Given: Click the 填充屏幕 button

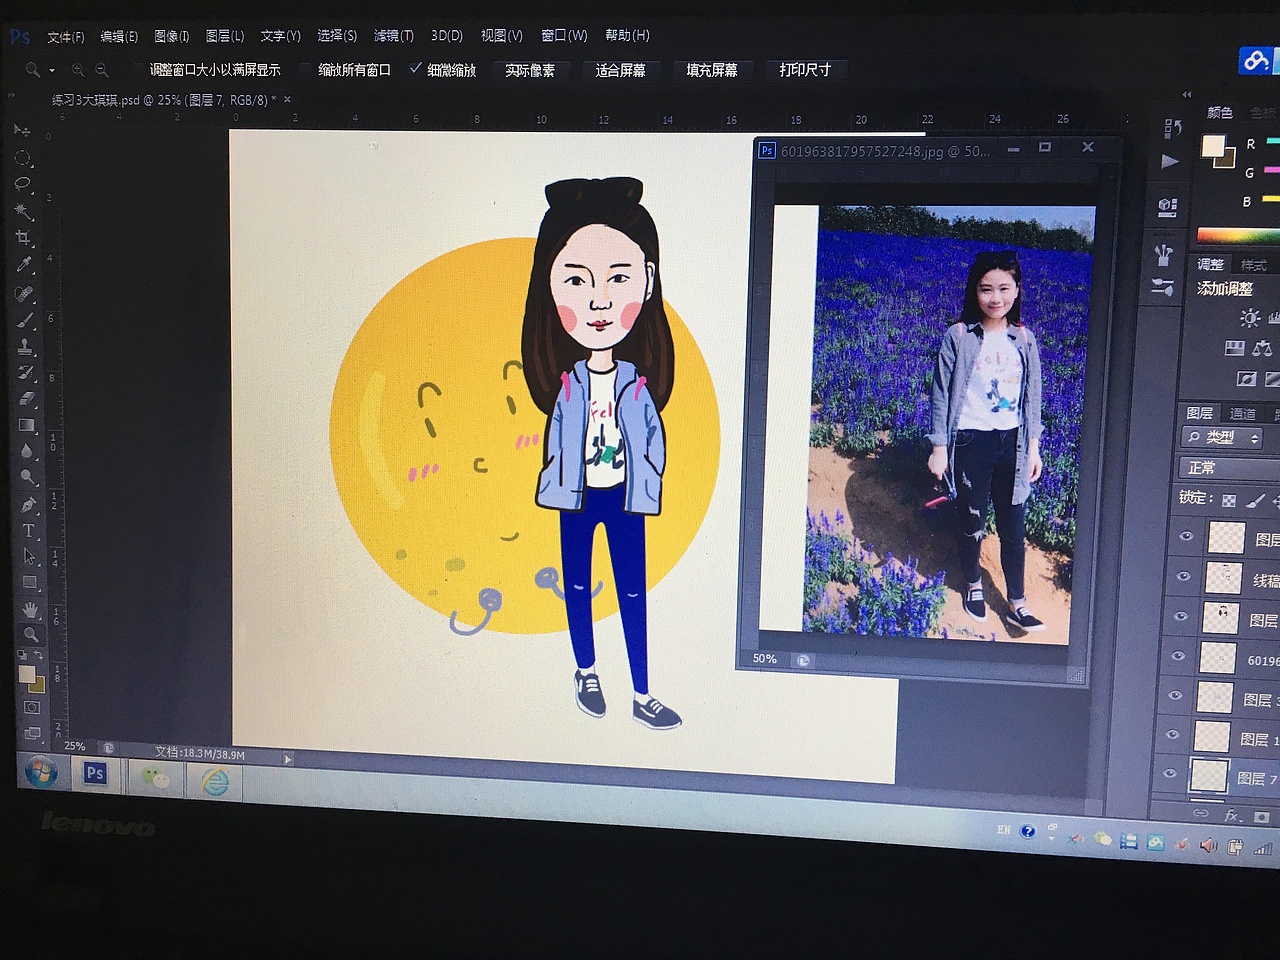Looking at the screenshot, I should [x=712, y=70].
